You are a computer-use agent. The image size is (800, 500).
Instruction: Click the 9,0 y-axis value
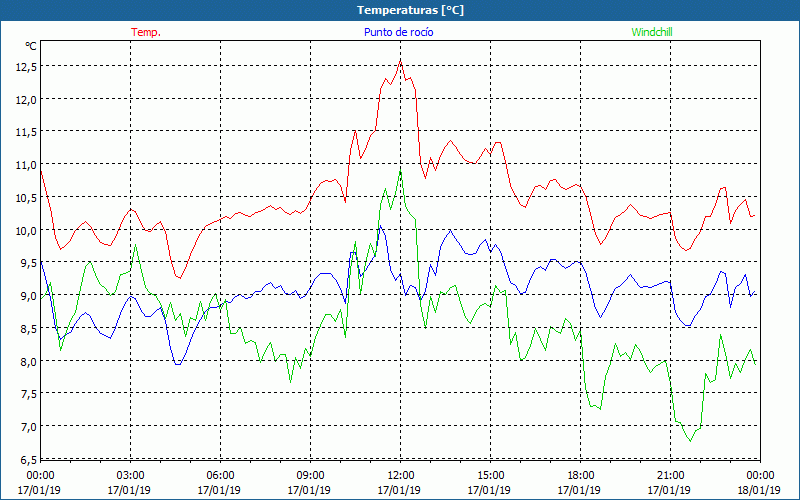[x=29, y=296]
